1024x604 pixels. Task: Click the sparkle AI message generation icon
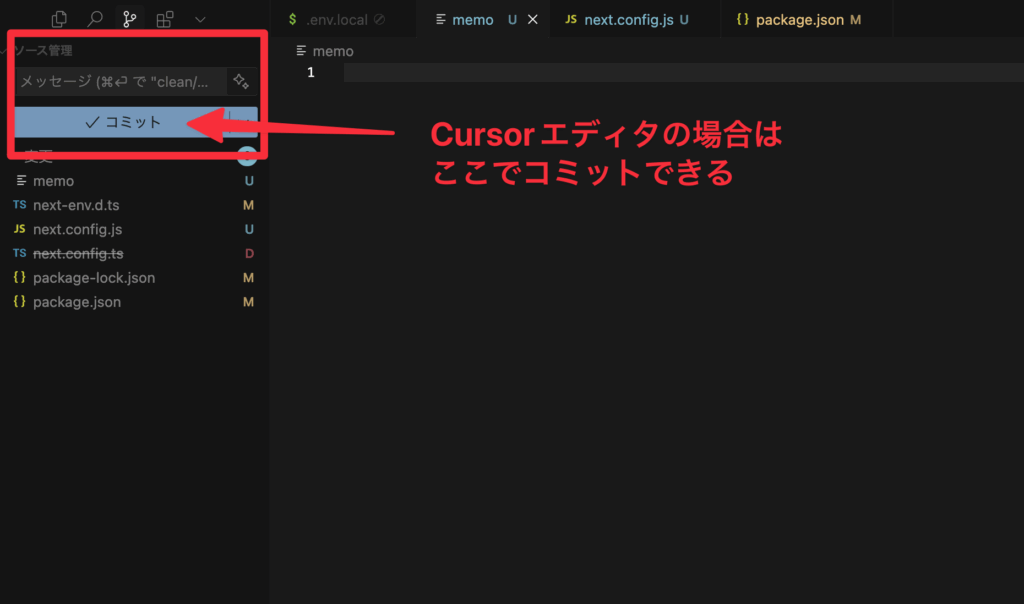(240, 82)
